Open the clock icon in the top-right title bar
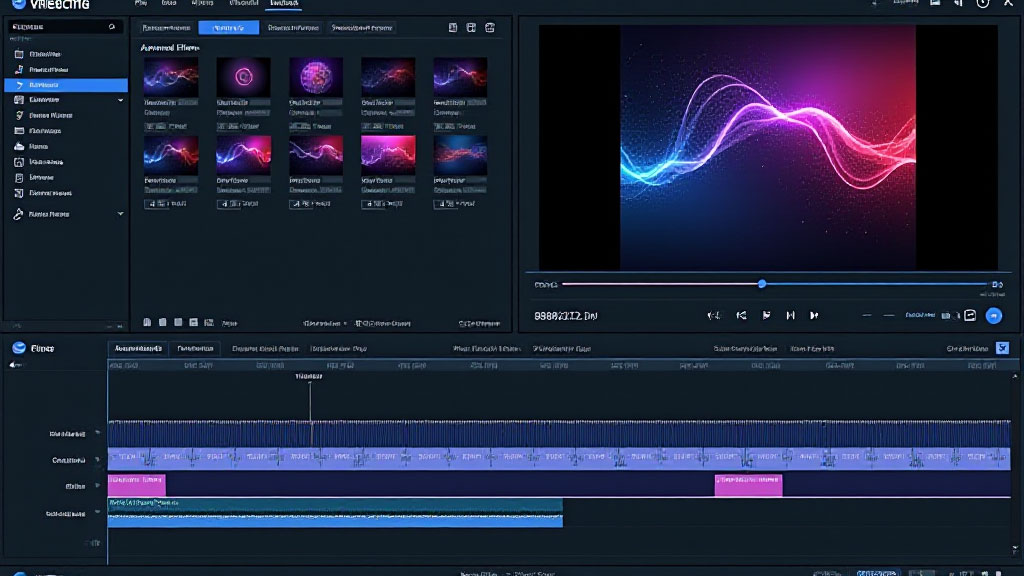The image size is (1024, 576). click(983, 5)
